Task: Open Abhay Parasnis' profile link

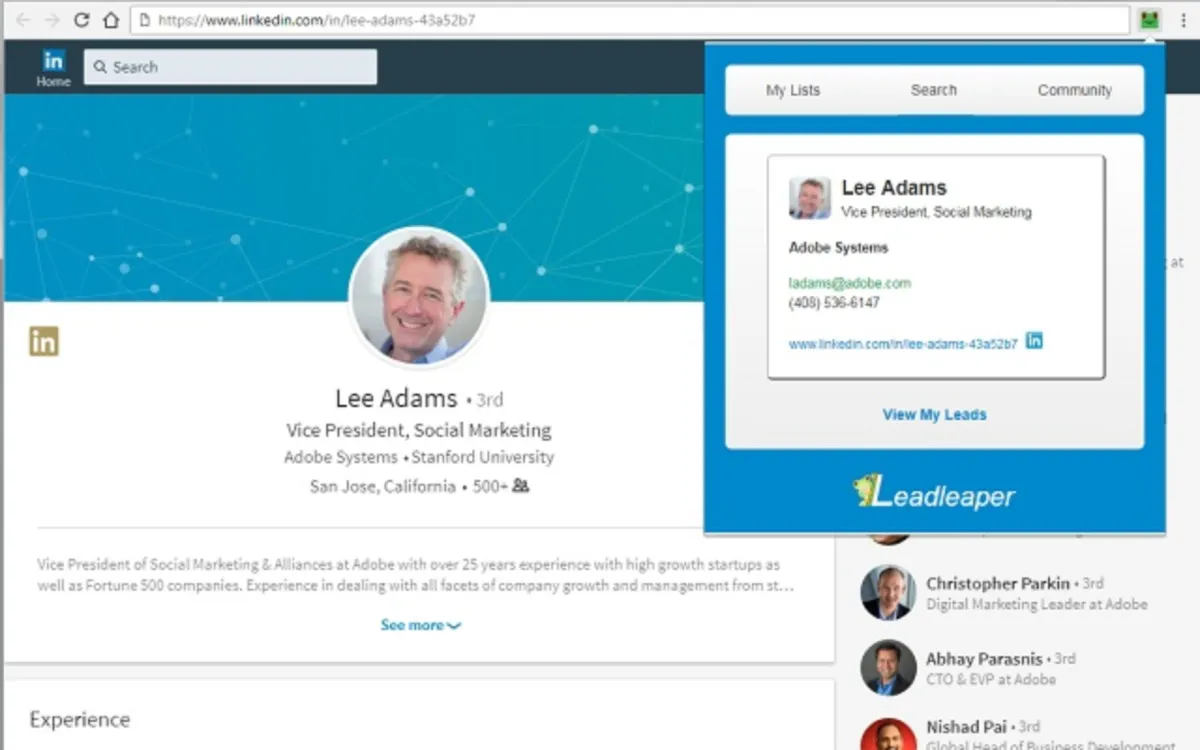Action: (x=984, y=659)
